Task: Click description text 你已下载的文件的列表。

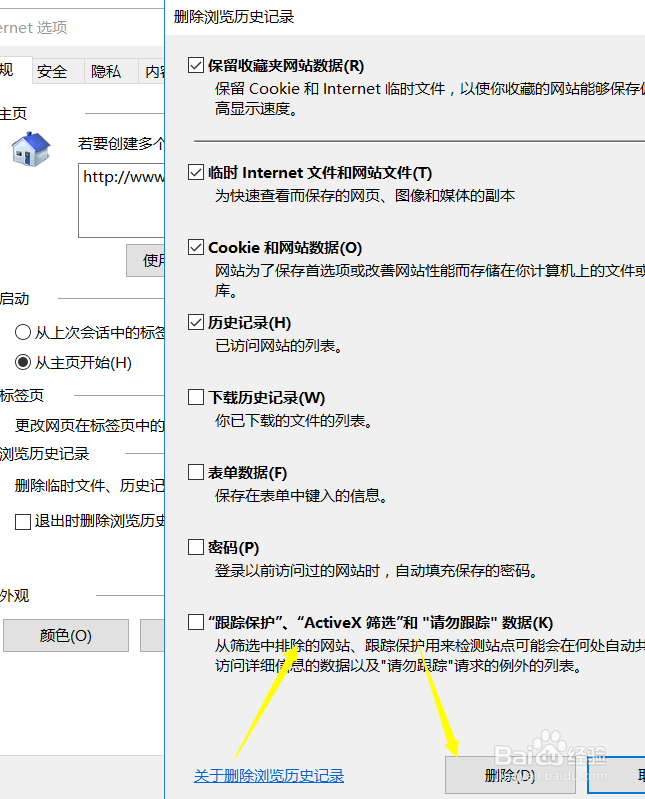Action: (x=294, y=421)
